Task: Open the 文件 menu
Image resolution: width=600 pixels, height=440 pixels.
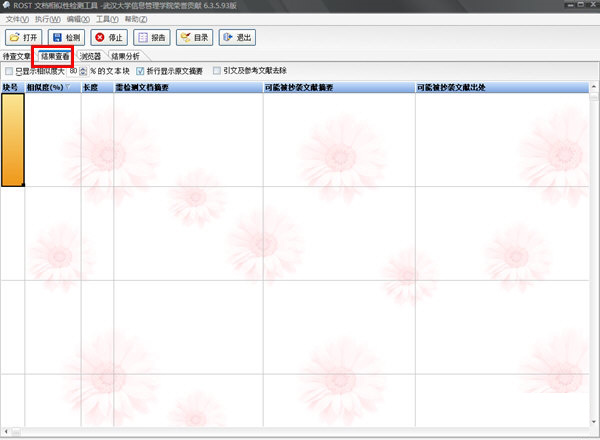Action: pyautogui.click(x=17, y=19)
